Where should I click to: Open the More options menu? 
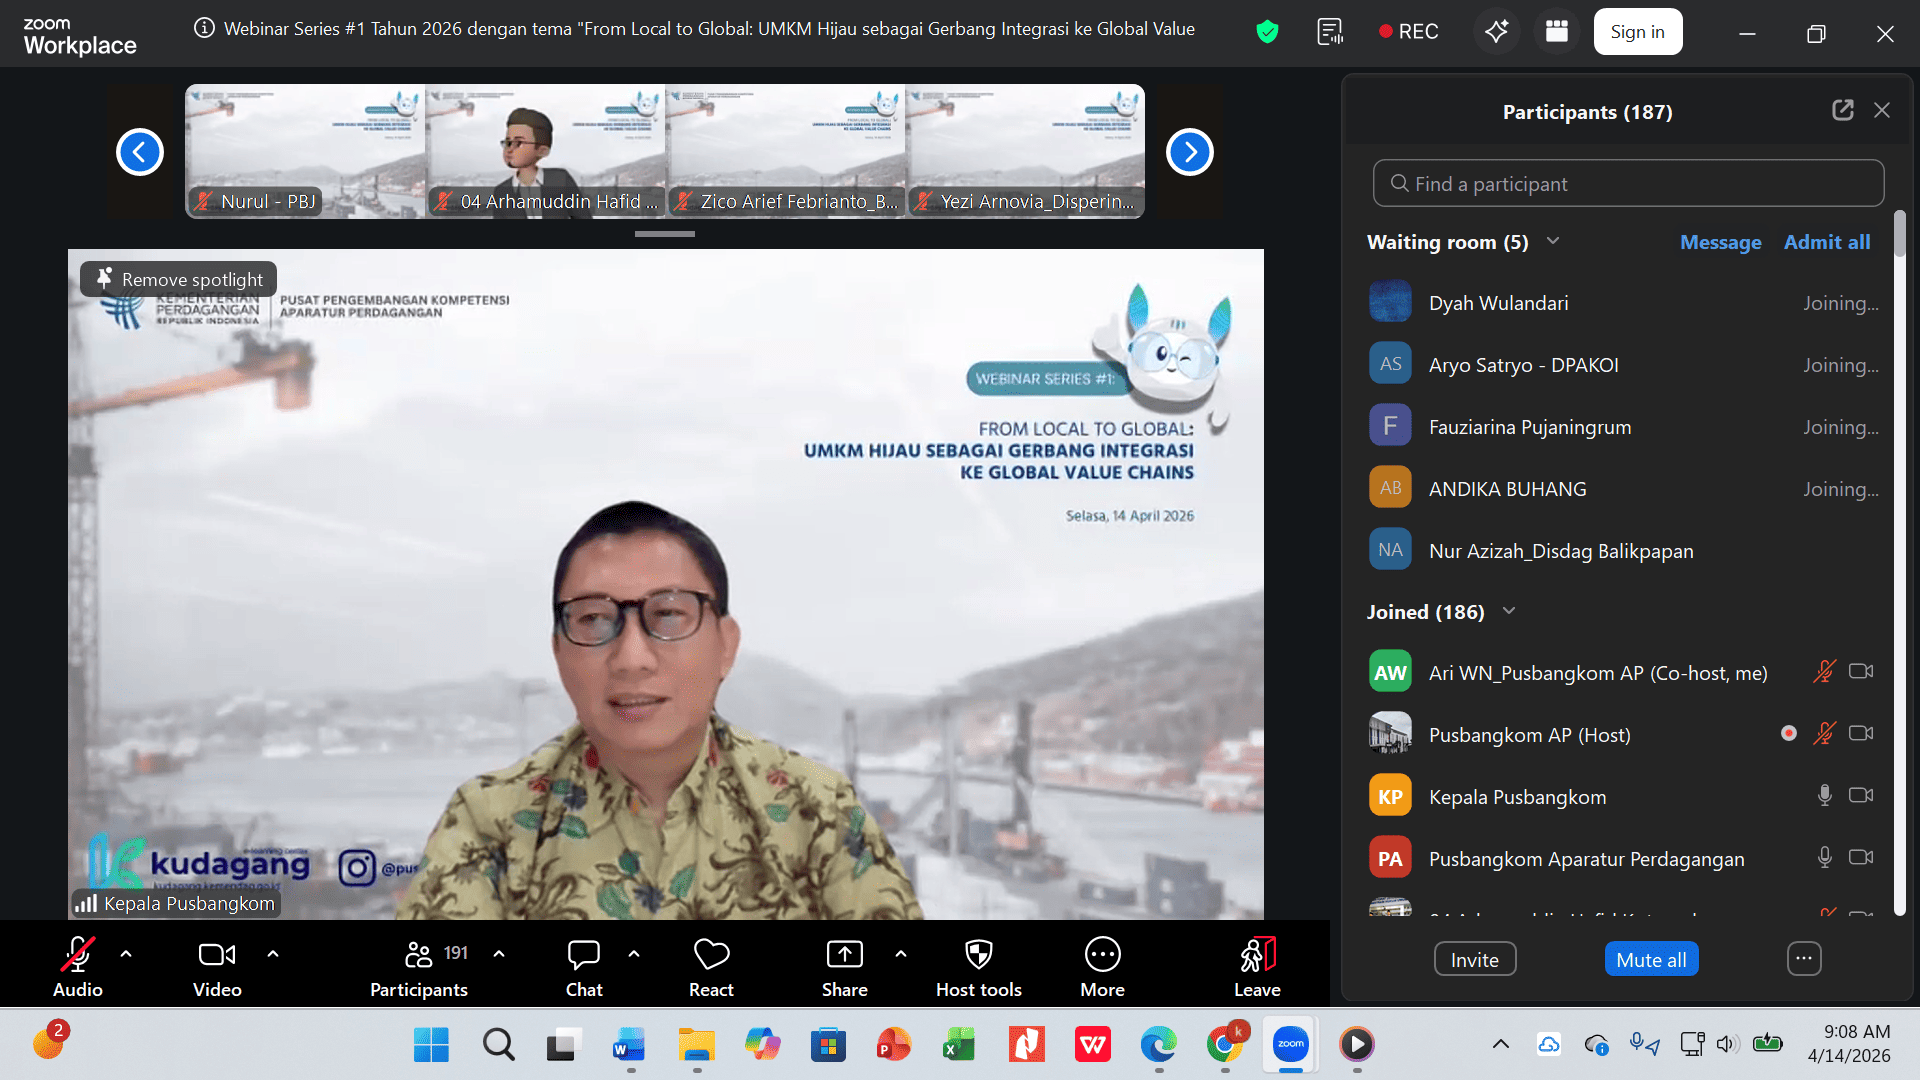(x=1102, y=955)
